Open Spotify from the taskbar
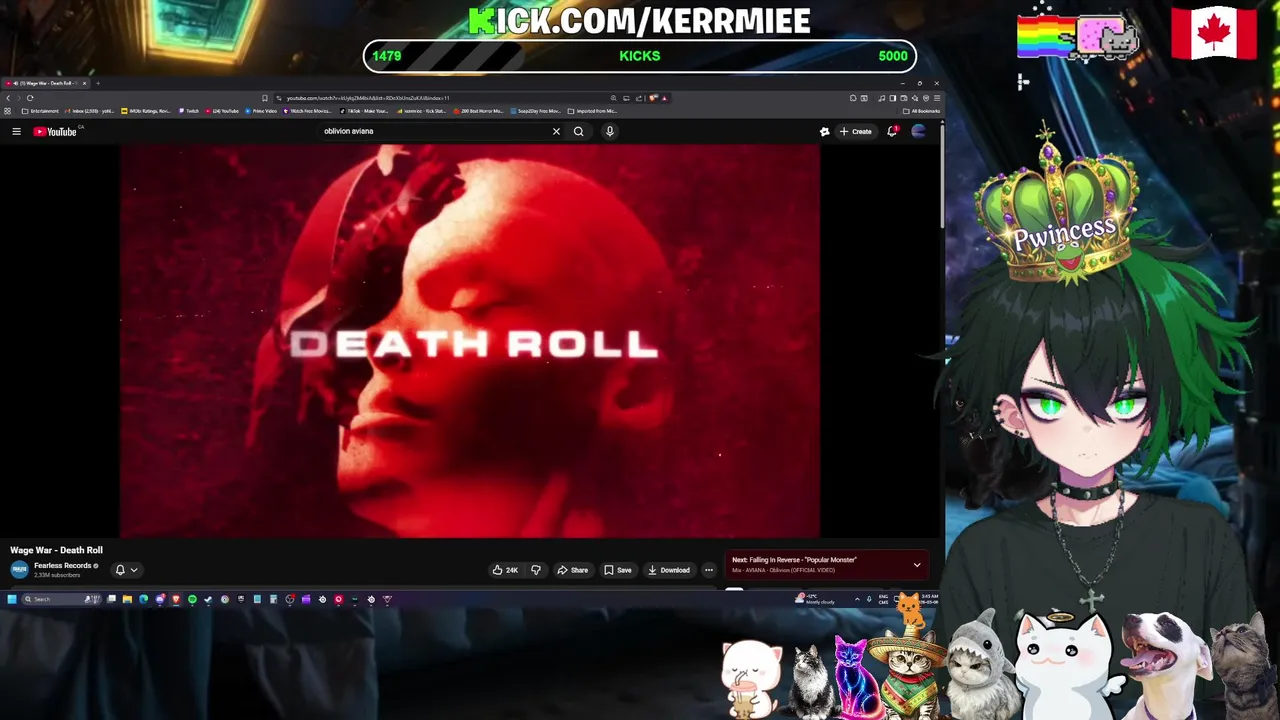1280x720 pixels. coord(192,599)
